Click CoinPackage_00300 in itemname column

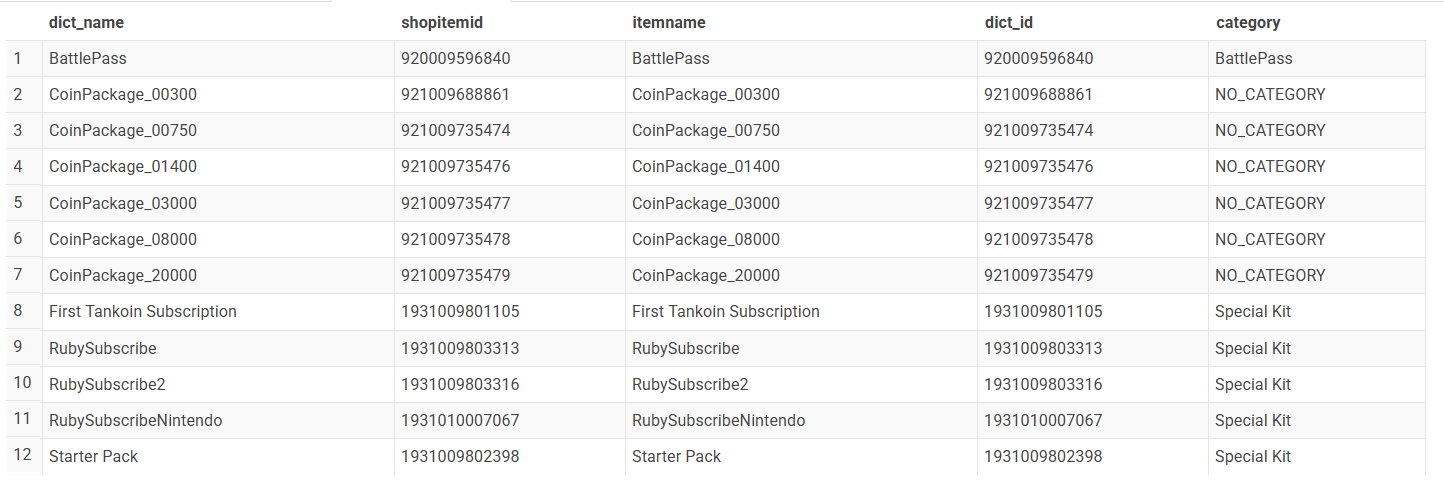tap(705, 95)
